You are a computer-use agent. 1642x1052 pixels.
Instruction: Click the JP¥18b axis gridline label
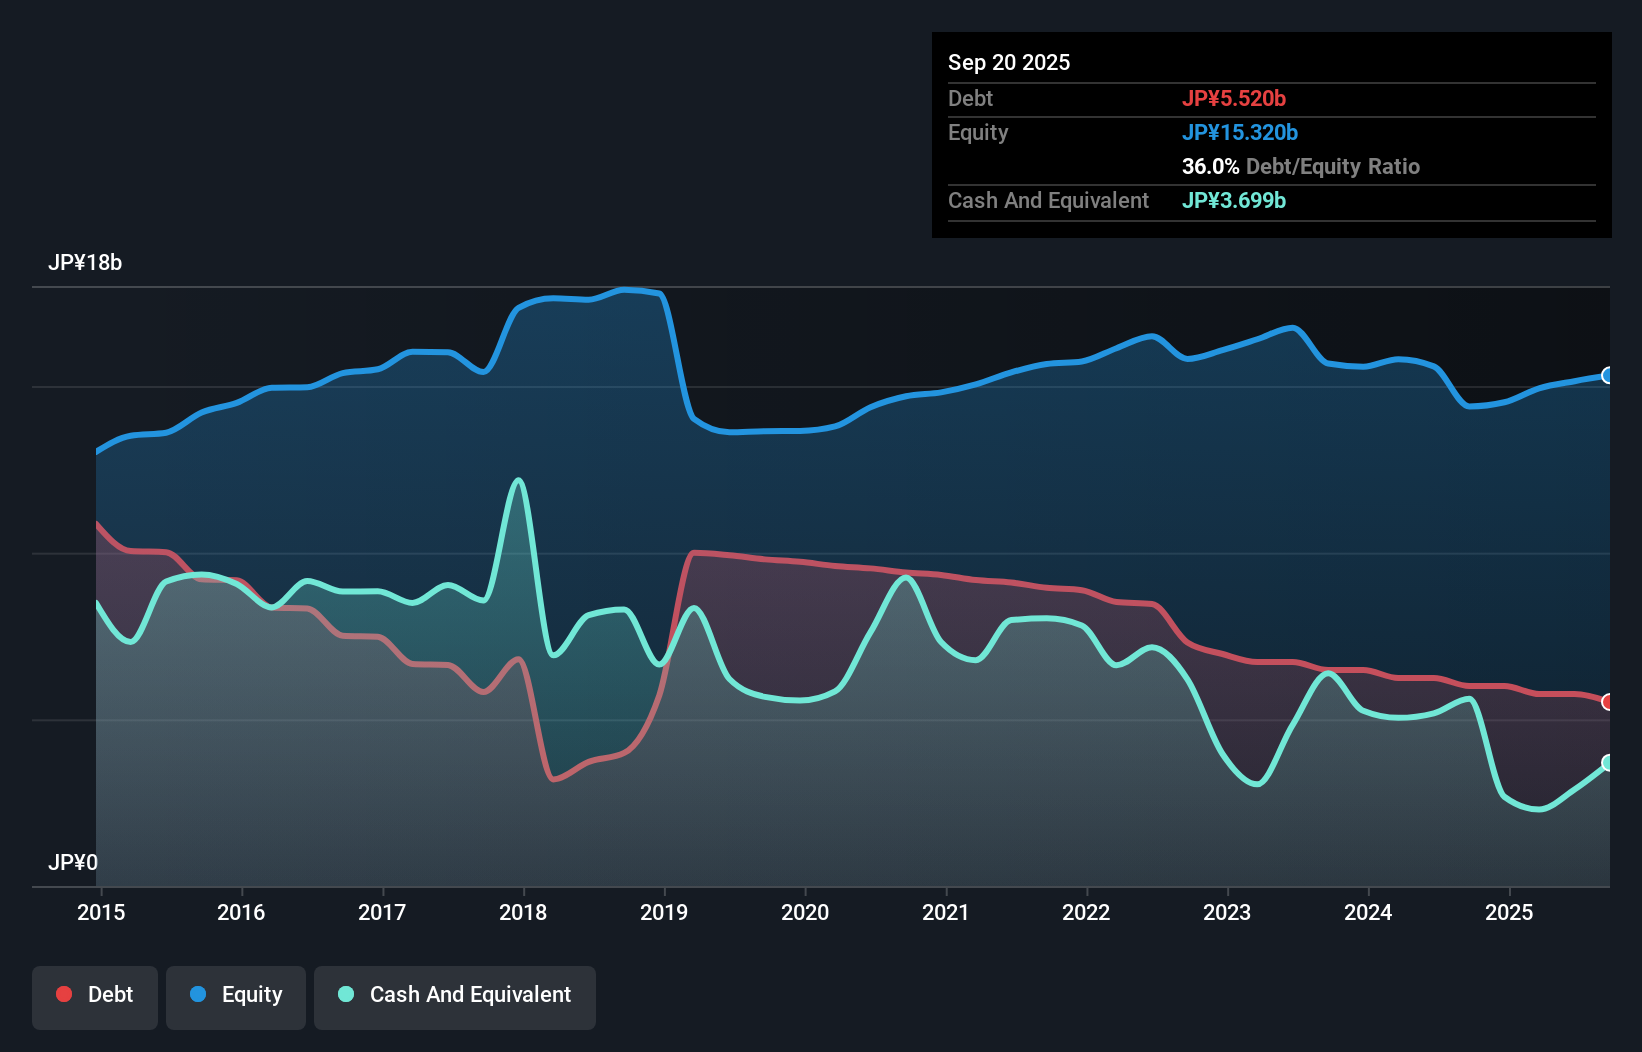pos(86,263)
